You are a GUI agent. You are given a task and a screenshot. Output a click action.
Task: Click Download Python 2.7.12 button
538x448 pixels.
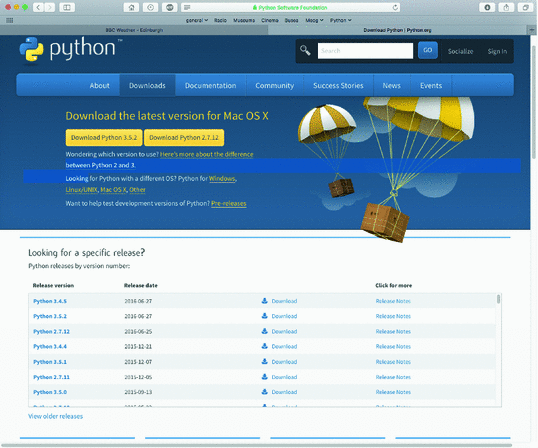coord(184,138)
